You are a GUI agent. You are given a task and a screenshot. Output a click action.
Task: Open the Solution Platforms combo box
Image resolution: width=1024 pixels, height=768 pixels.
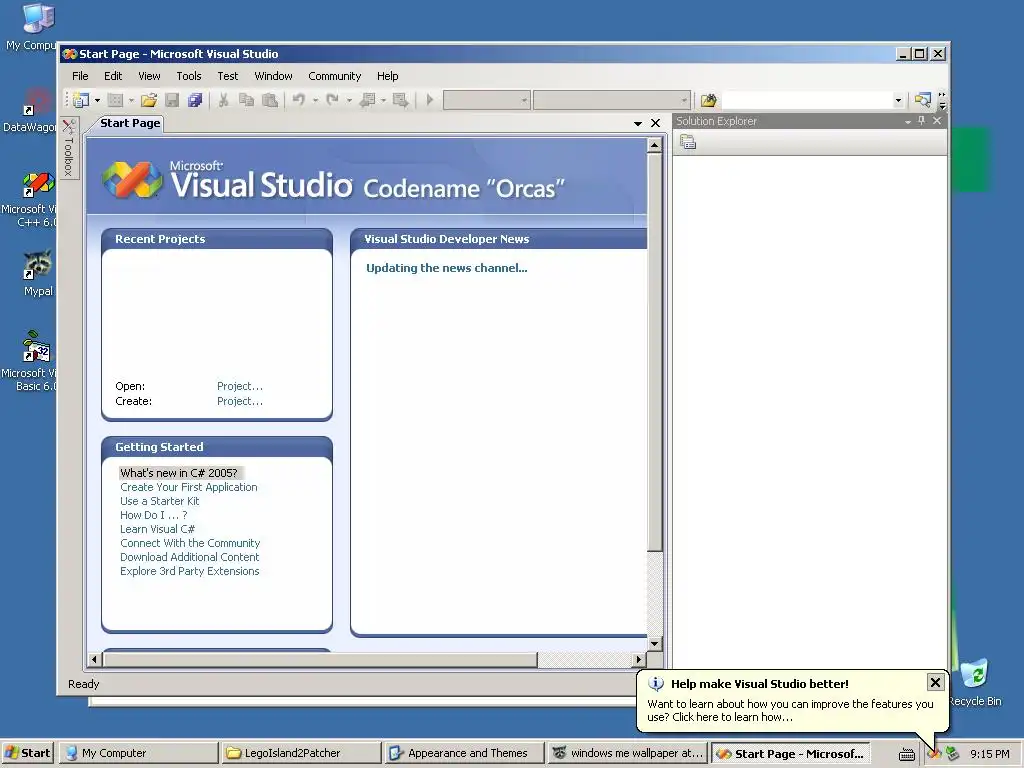[612, 100]
